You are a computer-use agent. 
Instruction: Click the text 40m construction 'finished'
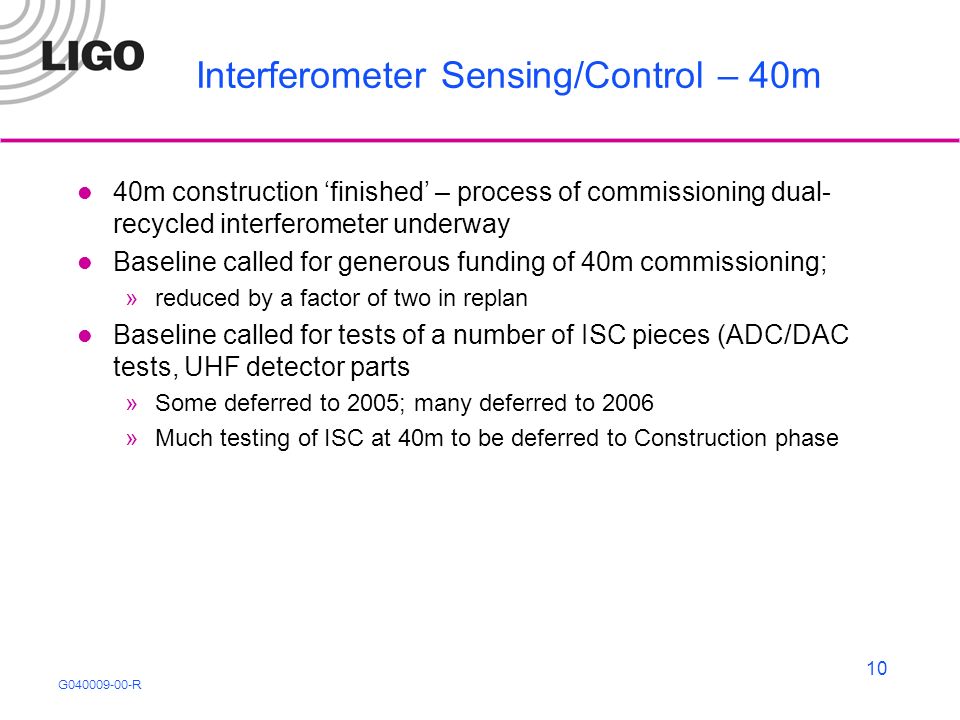coord(271,192)
